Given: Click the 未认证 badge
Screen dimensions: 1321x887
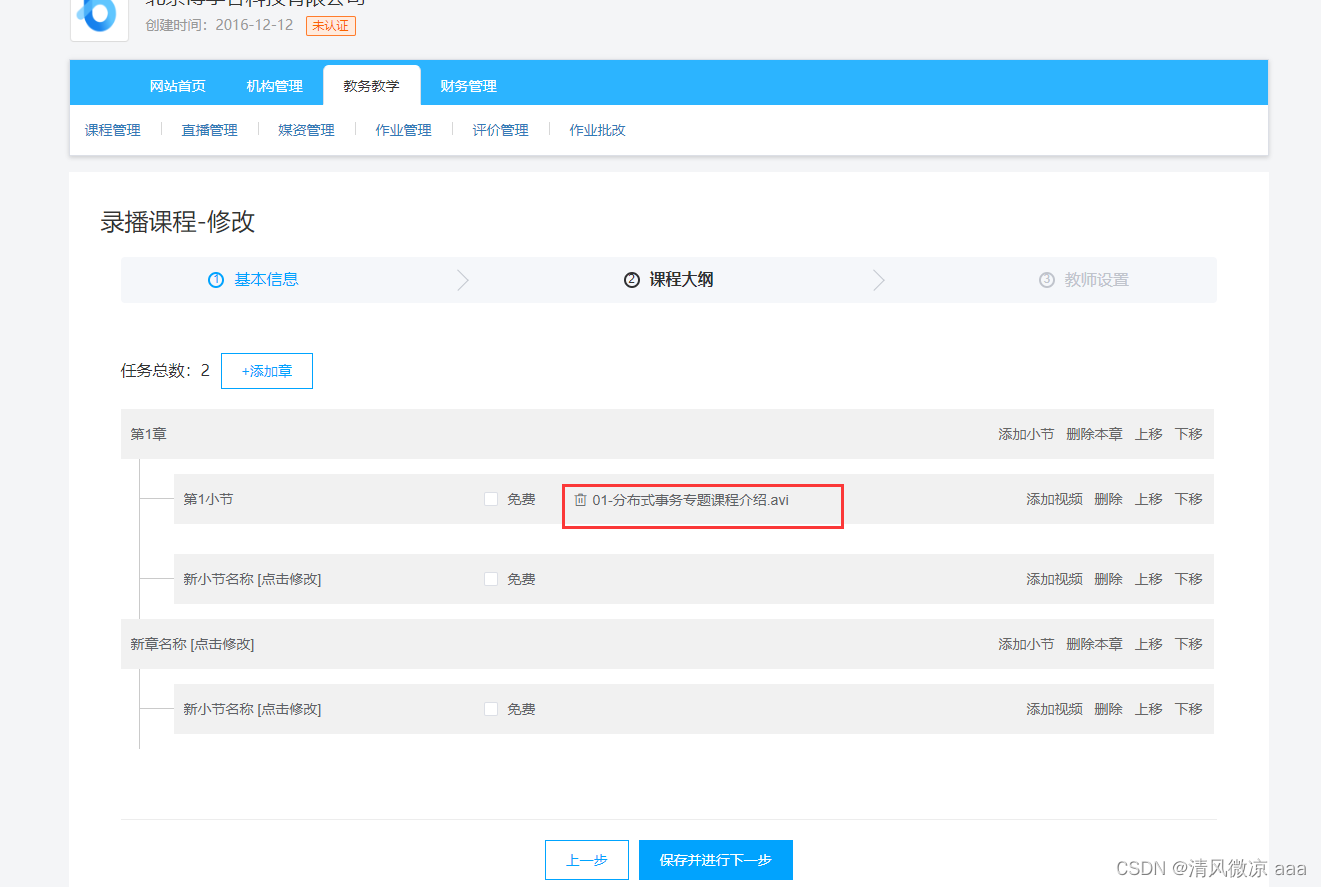Looking at the screenshot, I should click(x=331, y=26).
